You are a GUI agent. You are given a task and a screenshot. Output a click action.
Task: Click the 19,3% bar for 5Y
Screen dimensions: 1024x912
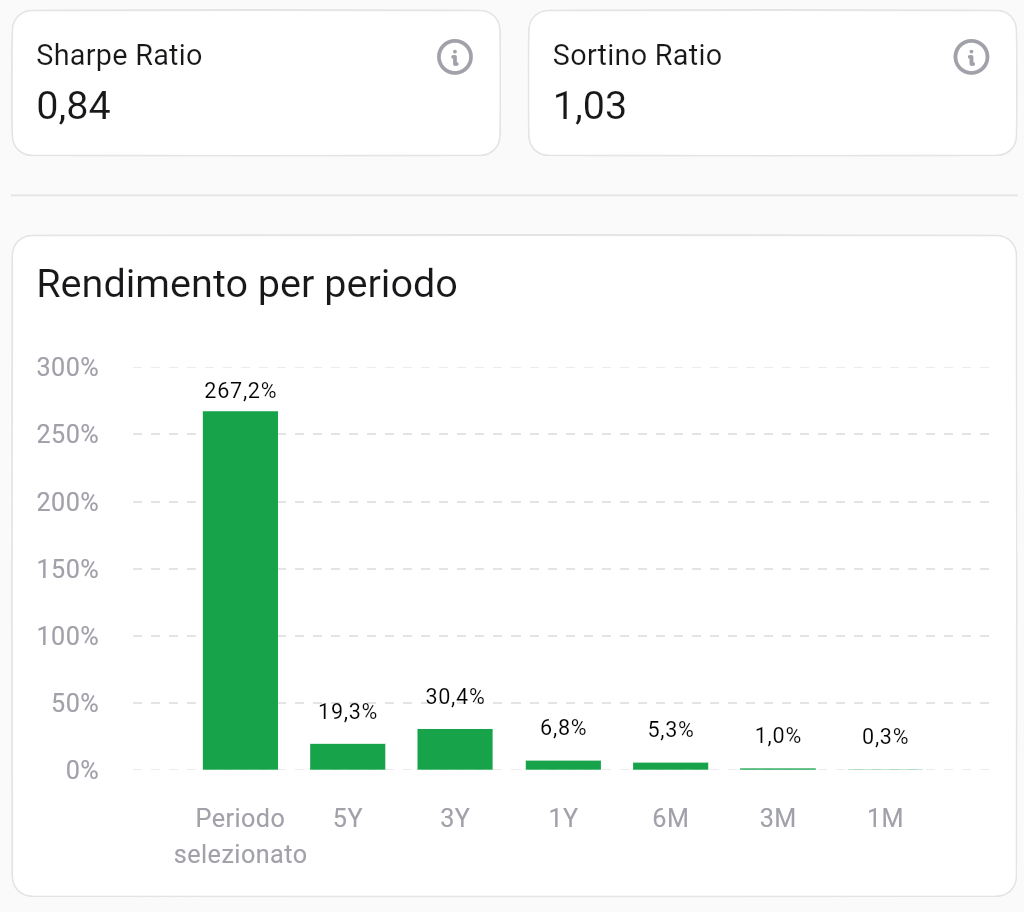(348, 755)
